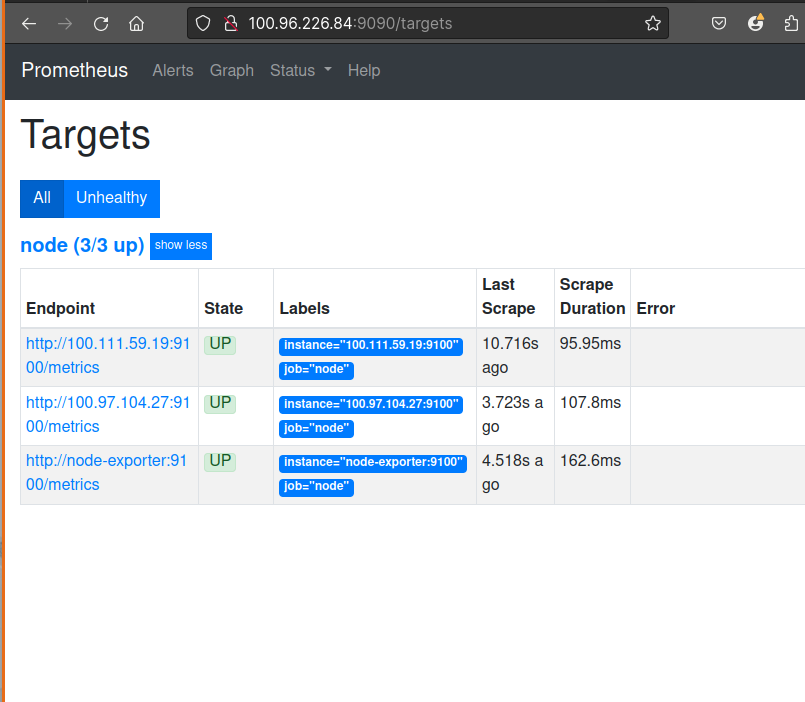Open the Pocket save icon
Viewport: 805px width, 702px height.
tap(719, 23)
